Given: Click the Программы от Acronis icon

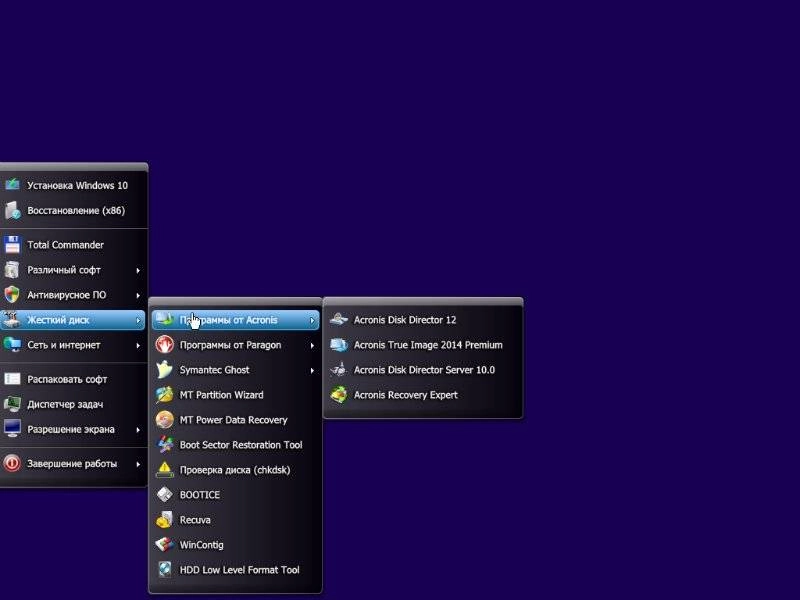Looking at the screenshot, I should pyautogui.click(x=164, y=319).
